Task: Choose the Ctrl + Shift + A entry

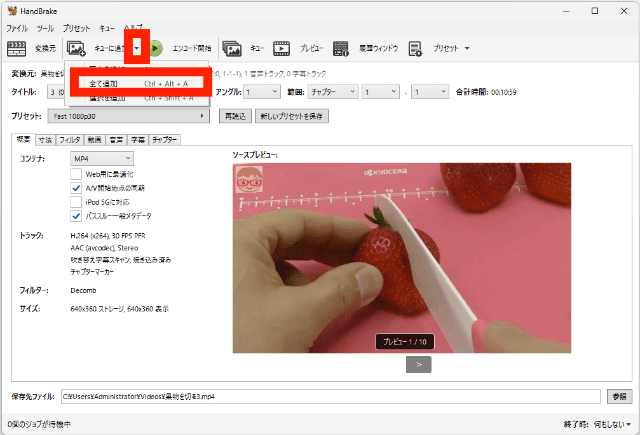Action: point(139,98)
